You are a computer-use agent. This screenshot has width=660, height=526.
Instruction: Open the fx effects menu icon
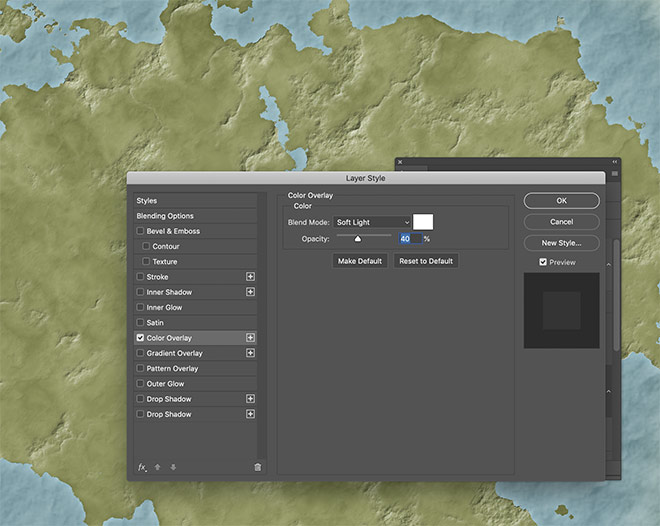tap(142, 467)
